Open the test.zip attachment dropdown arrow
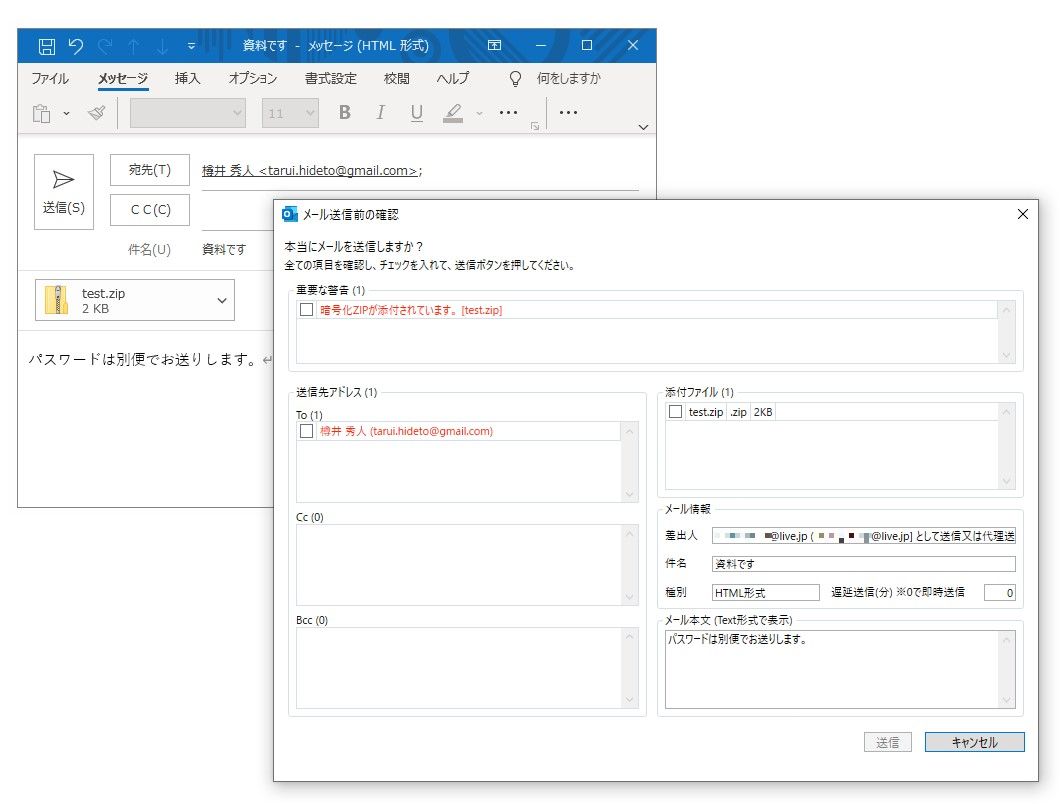 pos(222,300)
